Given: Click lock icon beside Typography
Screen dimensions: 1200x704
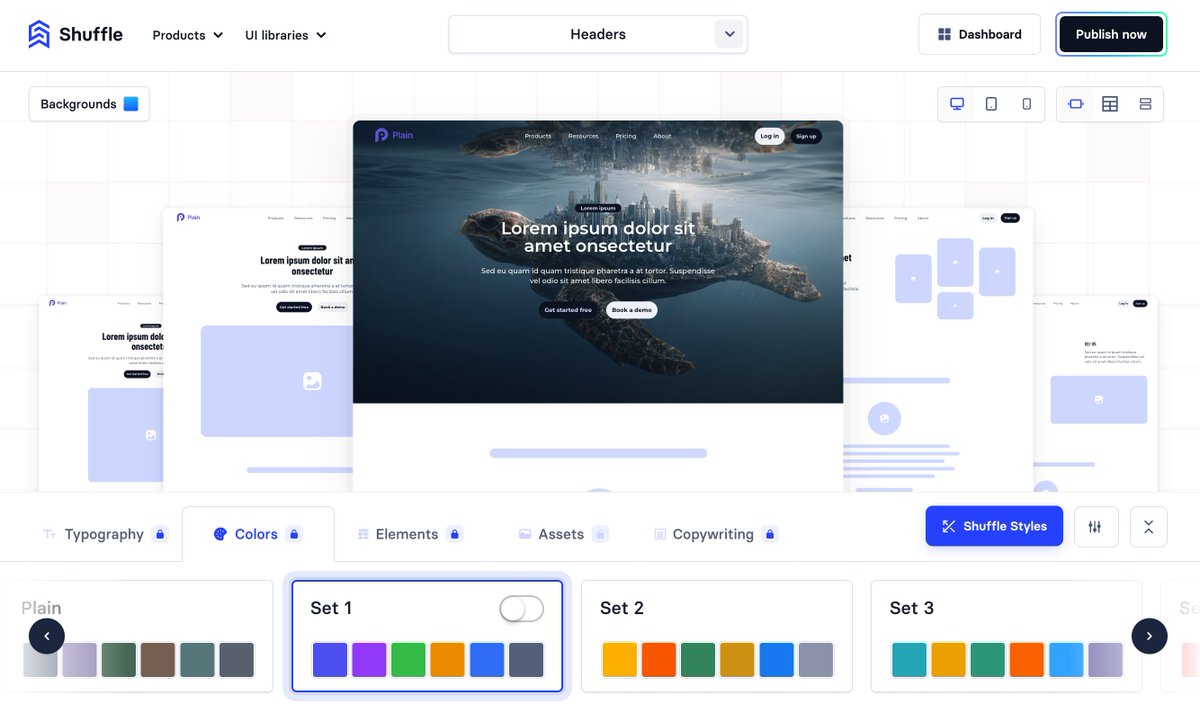Looking at the screenshot, I should tap(160, 534).
